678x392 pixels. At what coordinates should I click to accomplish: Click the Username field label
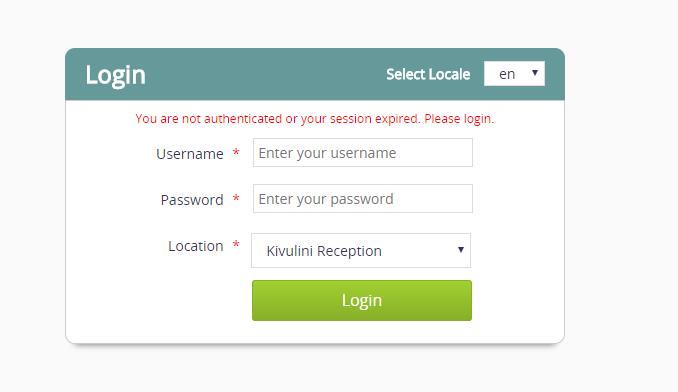(x=190, y=154)
